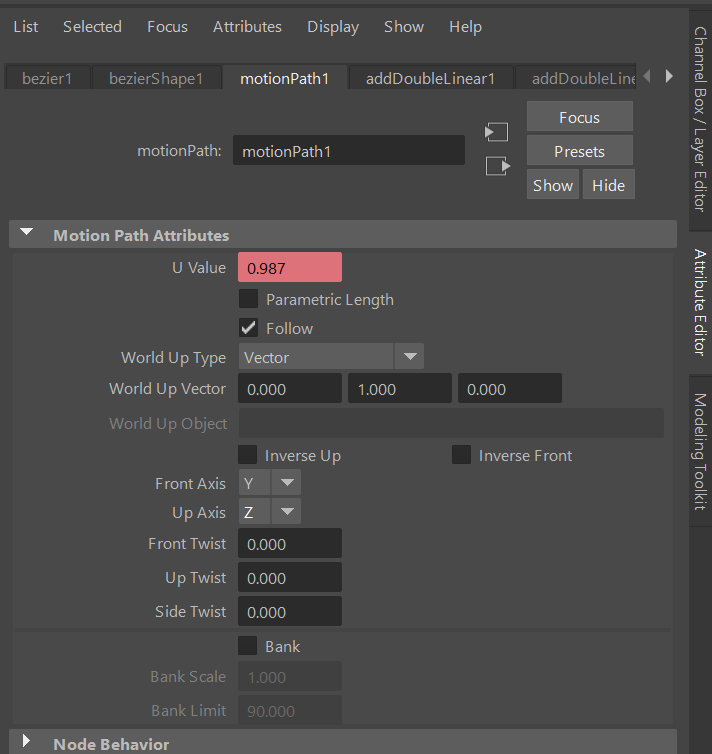Open the Channel Box / Layer Editor side tab
The height and width of the screenshot is (754, 712).
pos(700,119)
